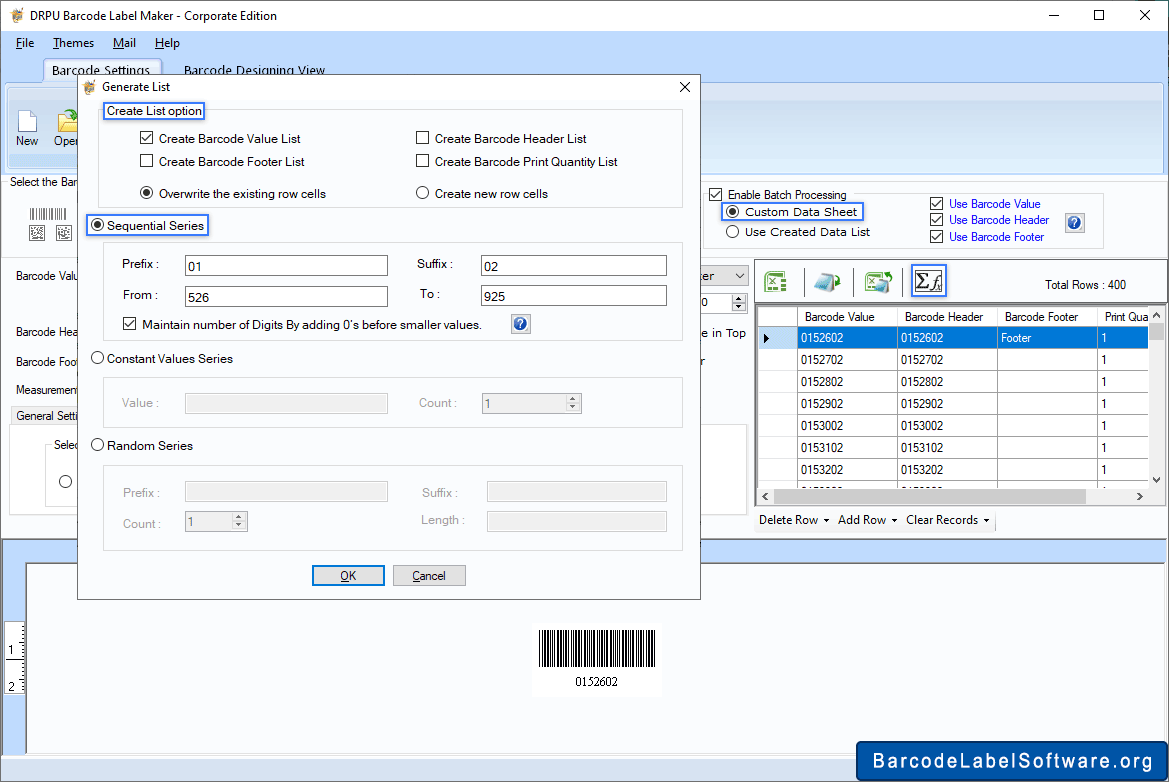Choose Constant Values Series option
The width and height of the screenshot is (1169, 782).
pos(98,359)
